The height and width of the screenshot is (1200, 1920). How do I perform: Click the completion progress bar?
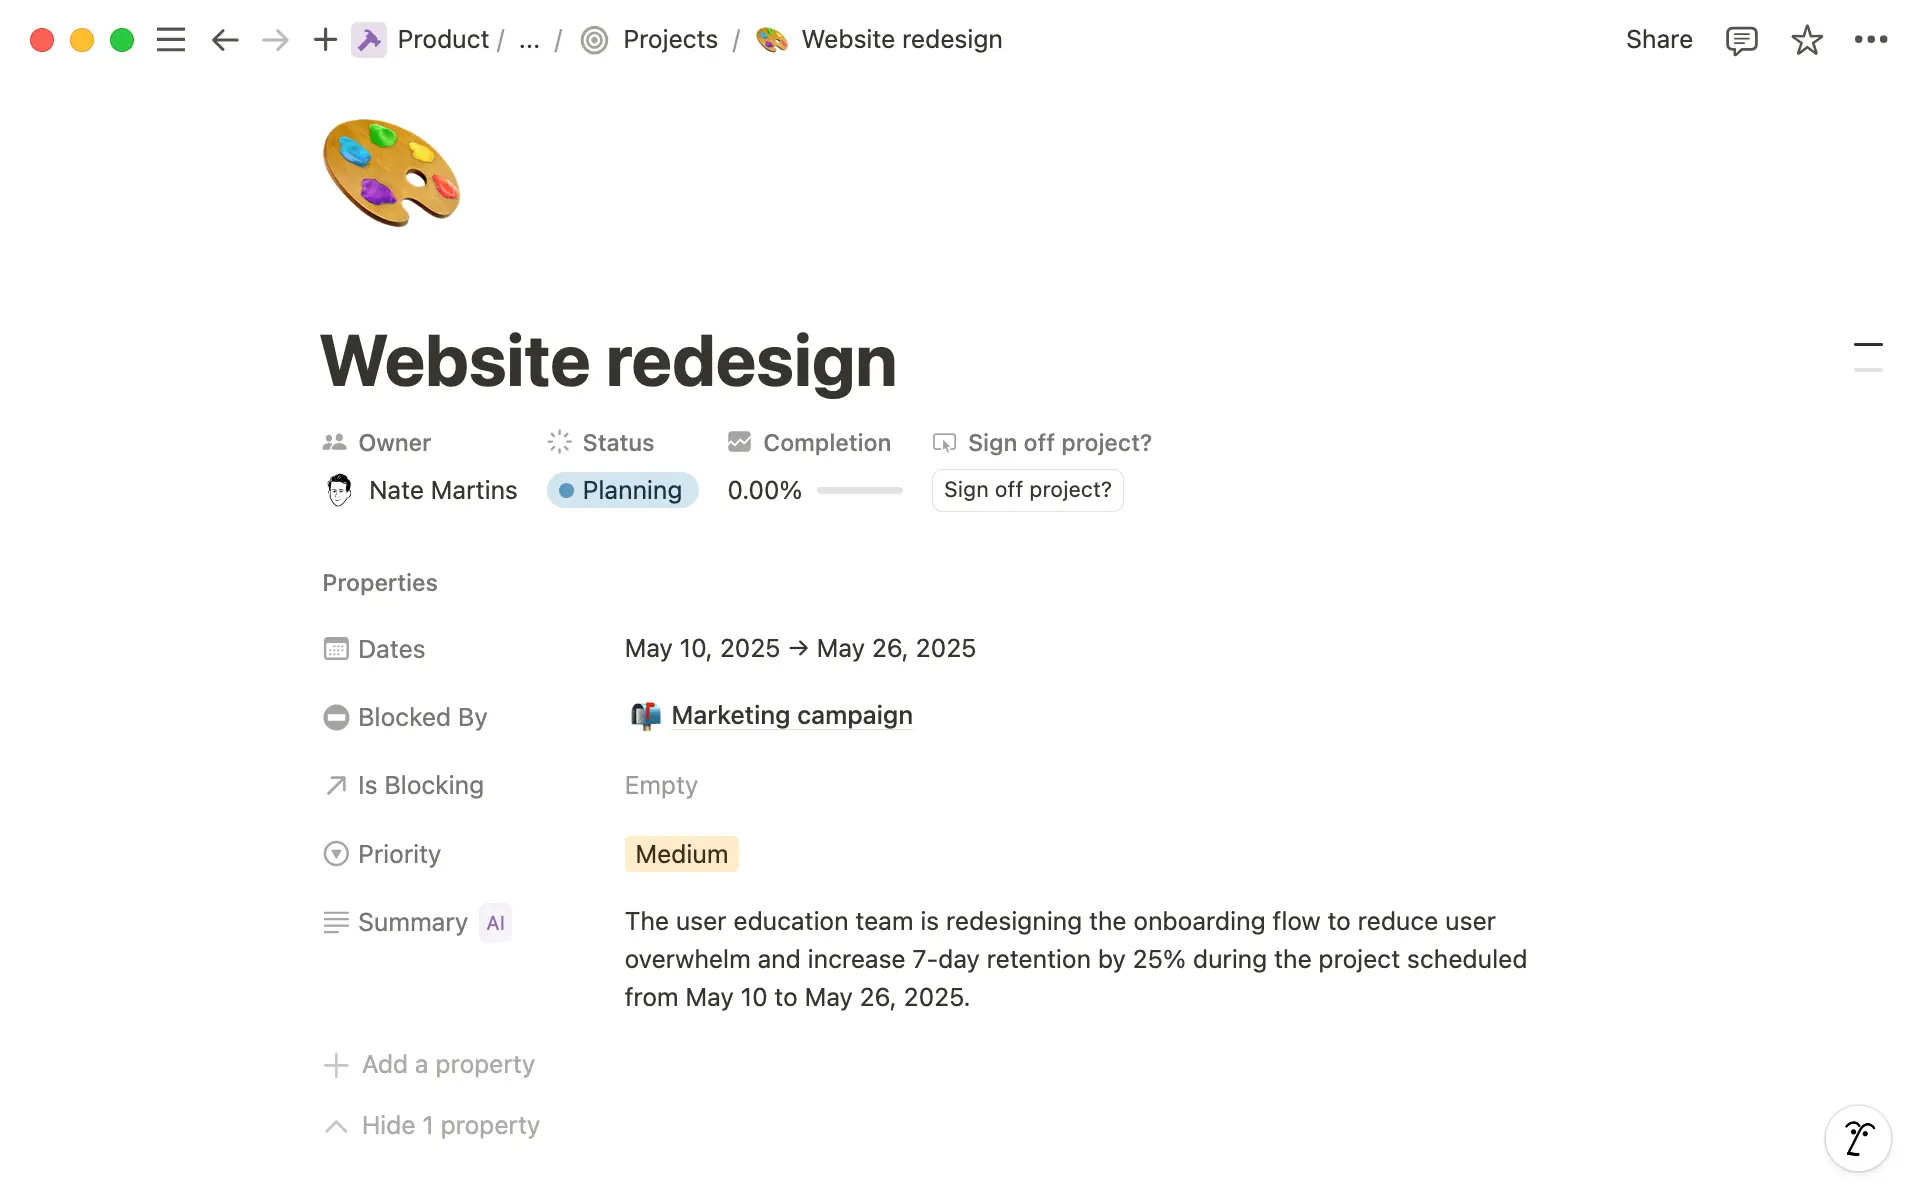point(859,490)
